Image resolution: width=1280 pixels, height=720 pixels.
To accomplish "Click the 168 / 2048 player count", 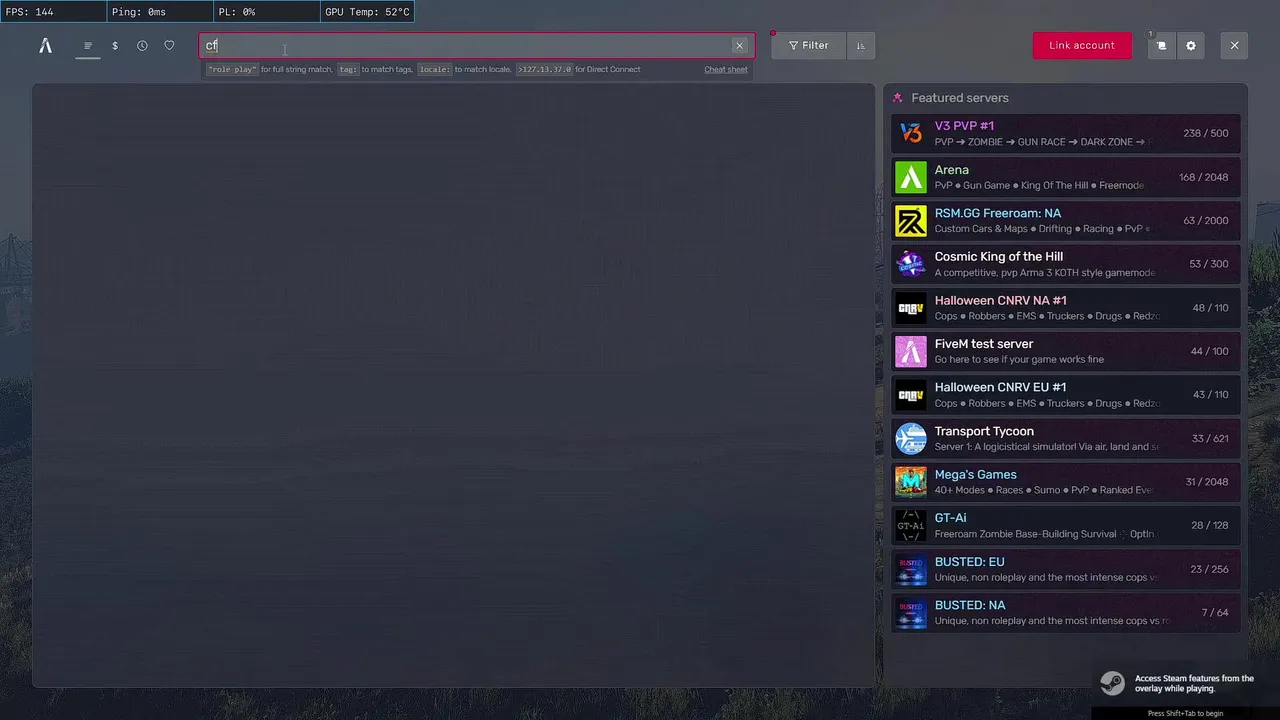I will 1204,177.
